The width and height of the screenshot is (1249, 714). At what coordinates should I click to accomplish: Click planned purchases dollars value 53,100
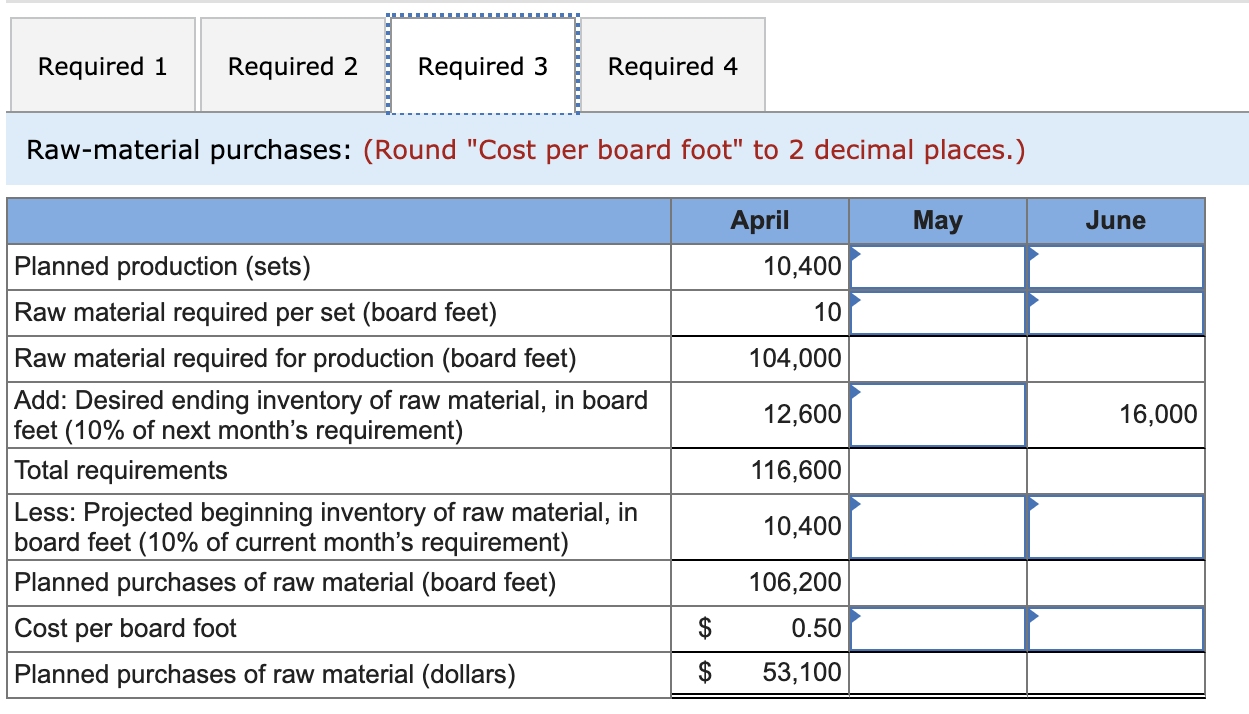tap(760, 675)
